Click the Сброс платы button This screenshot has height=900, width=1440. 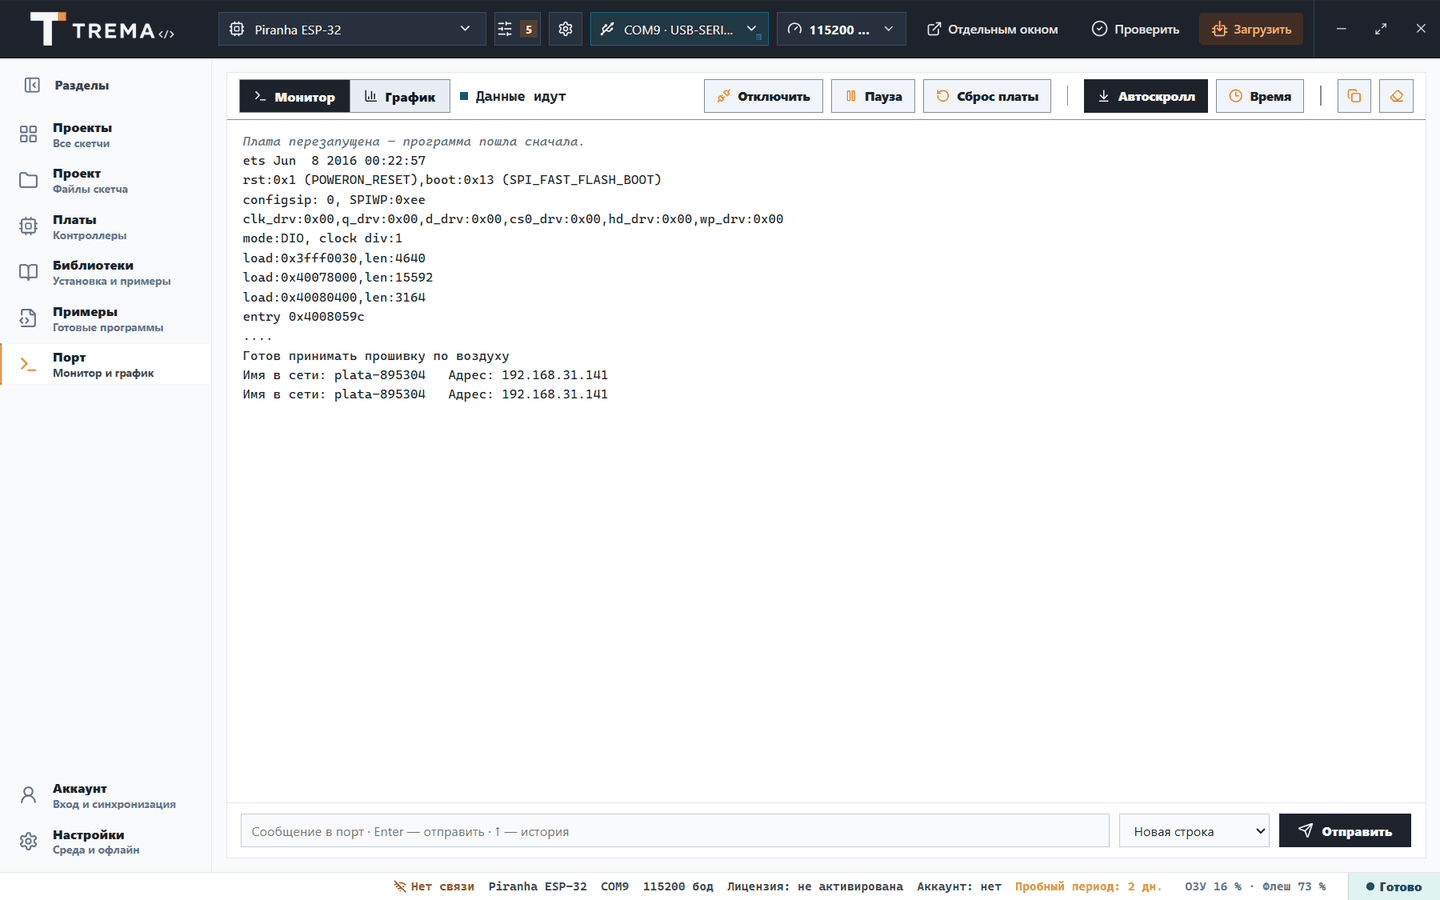(x=987, y=96)
